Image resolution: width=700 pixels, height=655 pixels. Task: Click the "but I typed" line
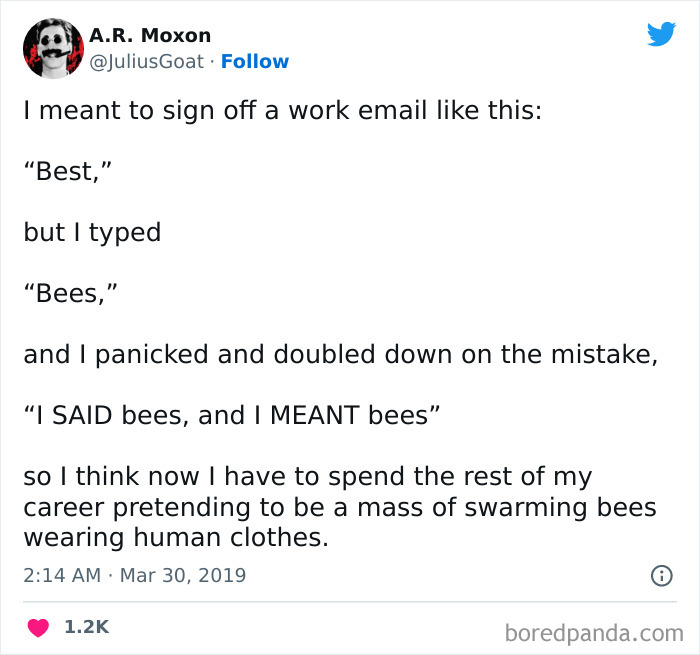(x=92, y=232)
